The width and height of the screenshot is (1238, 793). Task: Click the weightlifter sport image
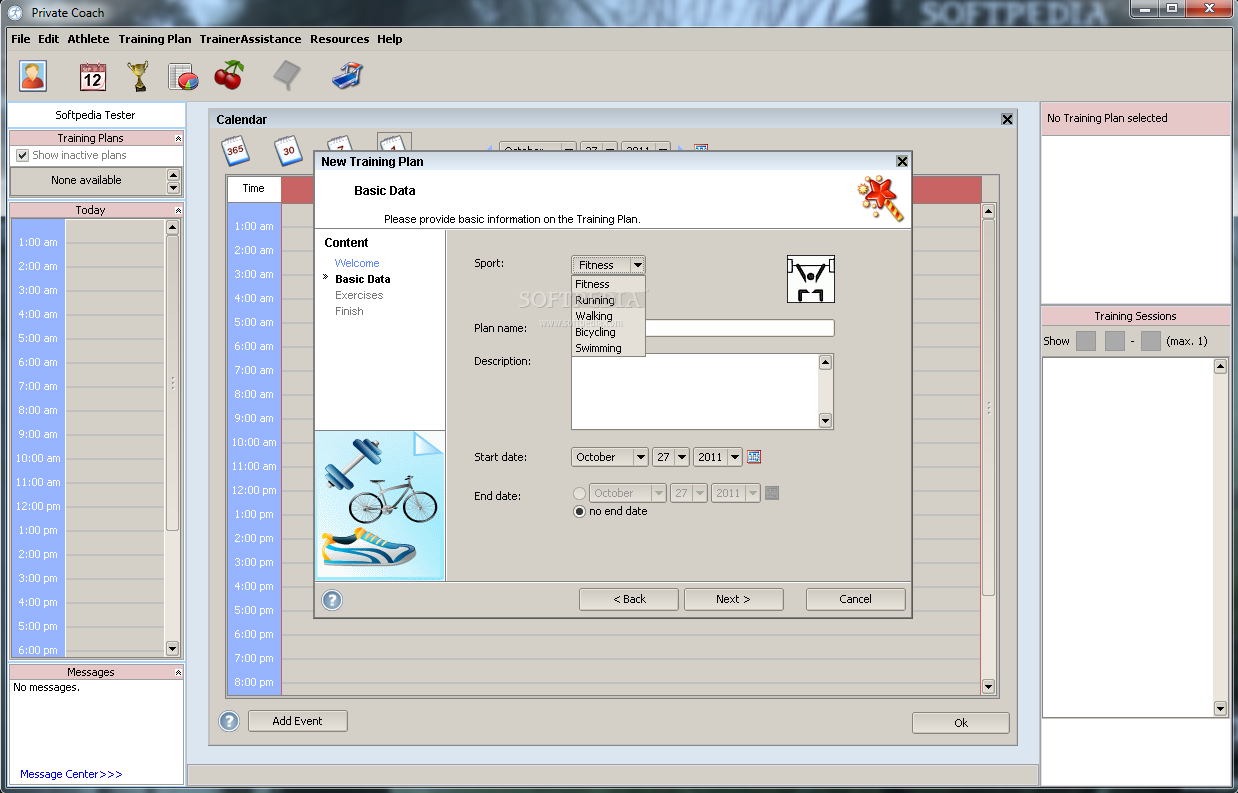tap(811, 279)
